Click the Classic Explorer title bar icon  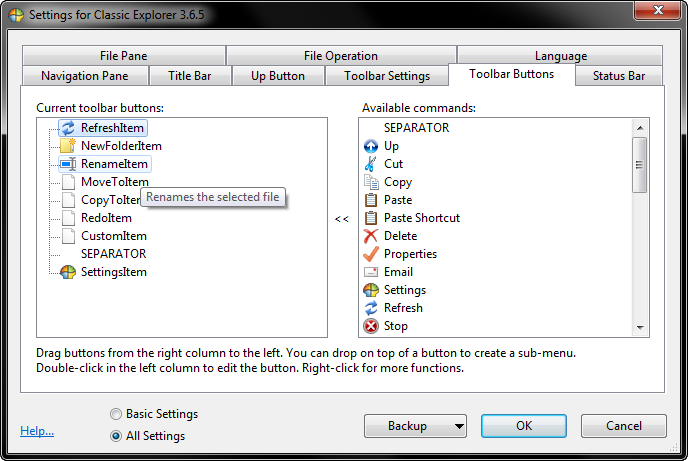(16, 14)
